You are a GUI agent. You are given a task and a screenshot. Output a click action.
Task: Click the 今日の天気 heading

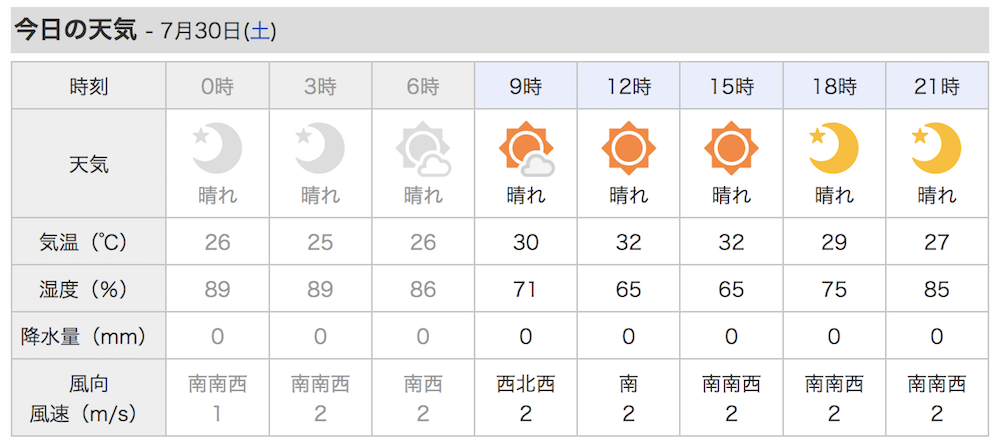pos(76,31)
